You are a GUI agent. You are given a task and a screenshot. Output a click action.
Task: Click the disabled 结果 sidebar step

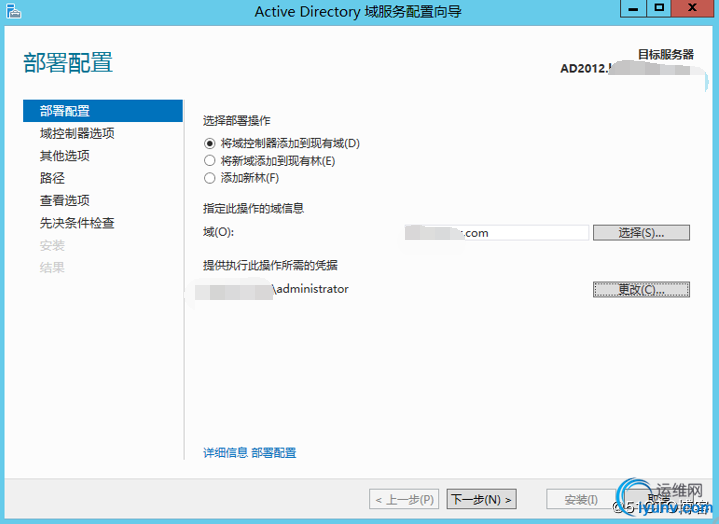coord(52,267)
